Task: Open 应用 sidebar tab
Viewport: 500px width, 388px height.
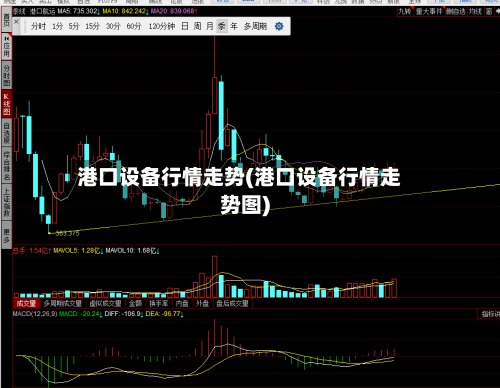Action: tap(7, 46)
